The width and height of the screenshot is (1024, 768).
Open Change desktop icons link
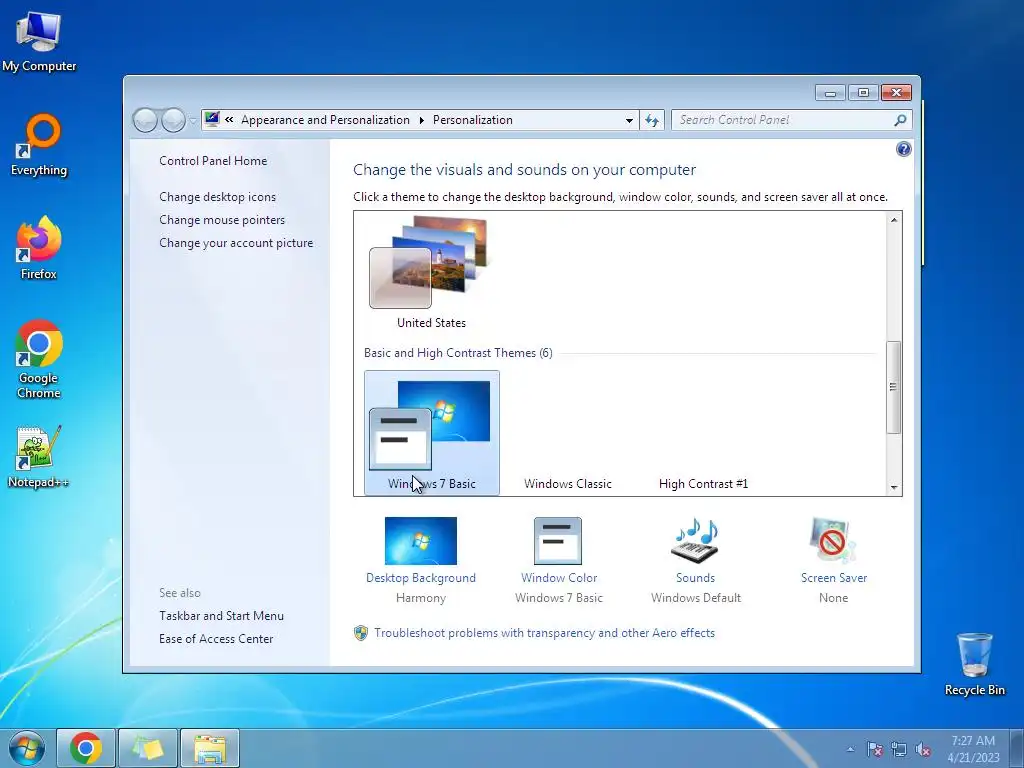(217, 197)
